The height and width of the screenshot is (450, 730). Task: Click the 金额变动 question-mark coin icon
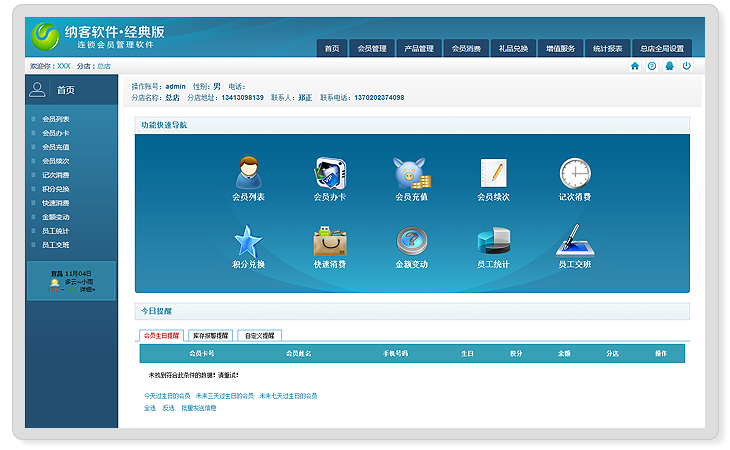tap(411, 242)
